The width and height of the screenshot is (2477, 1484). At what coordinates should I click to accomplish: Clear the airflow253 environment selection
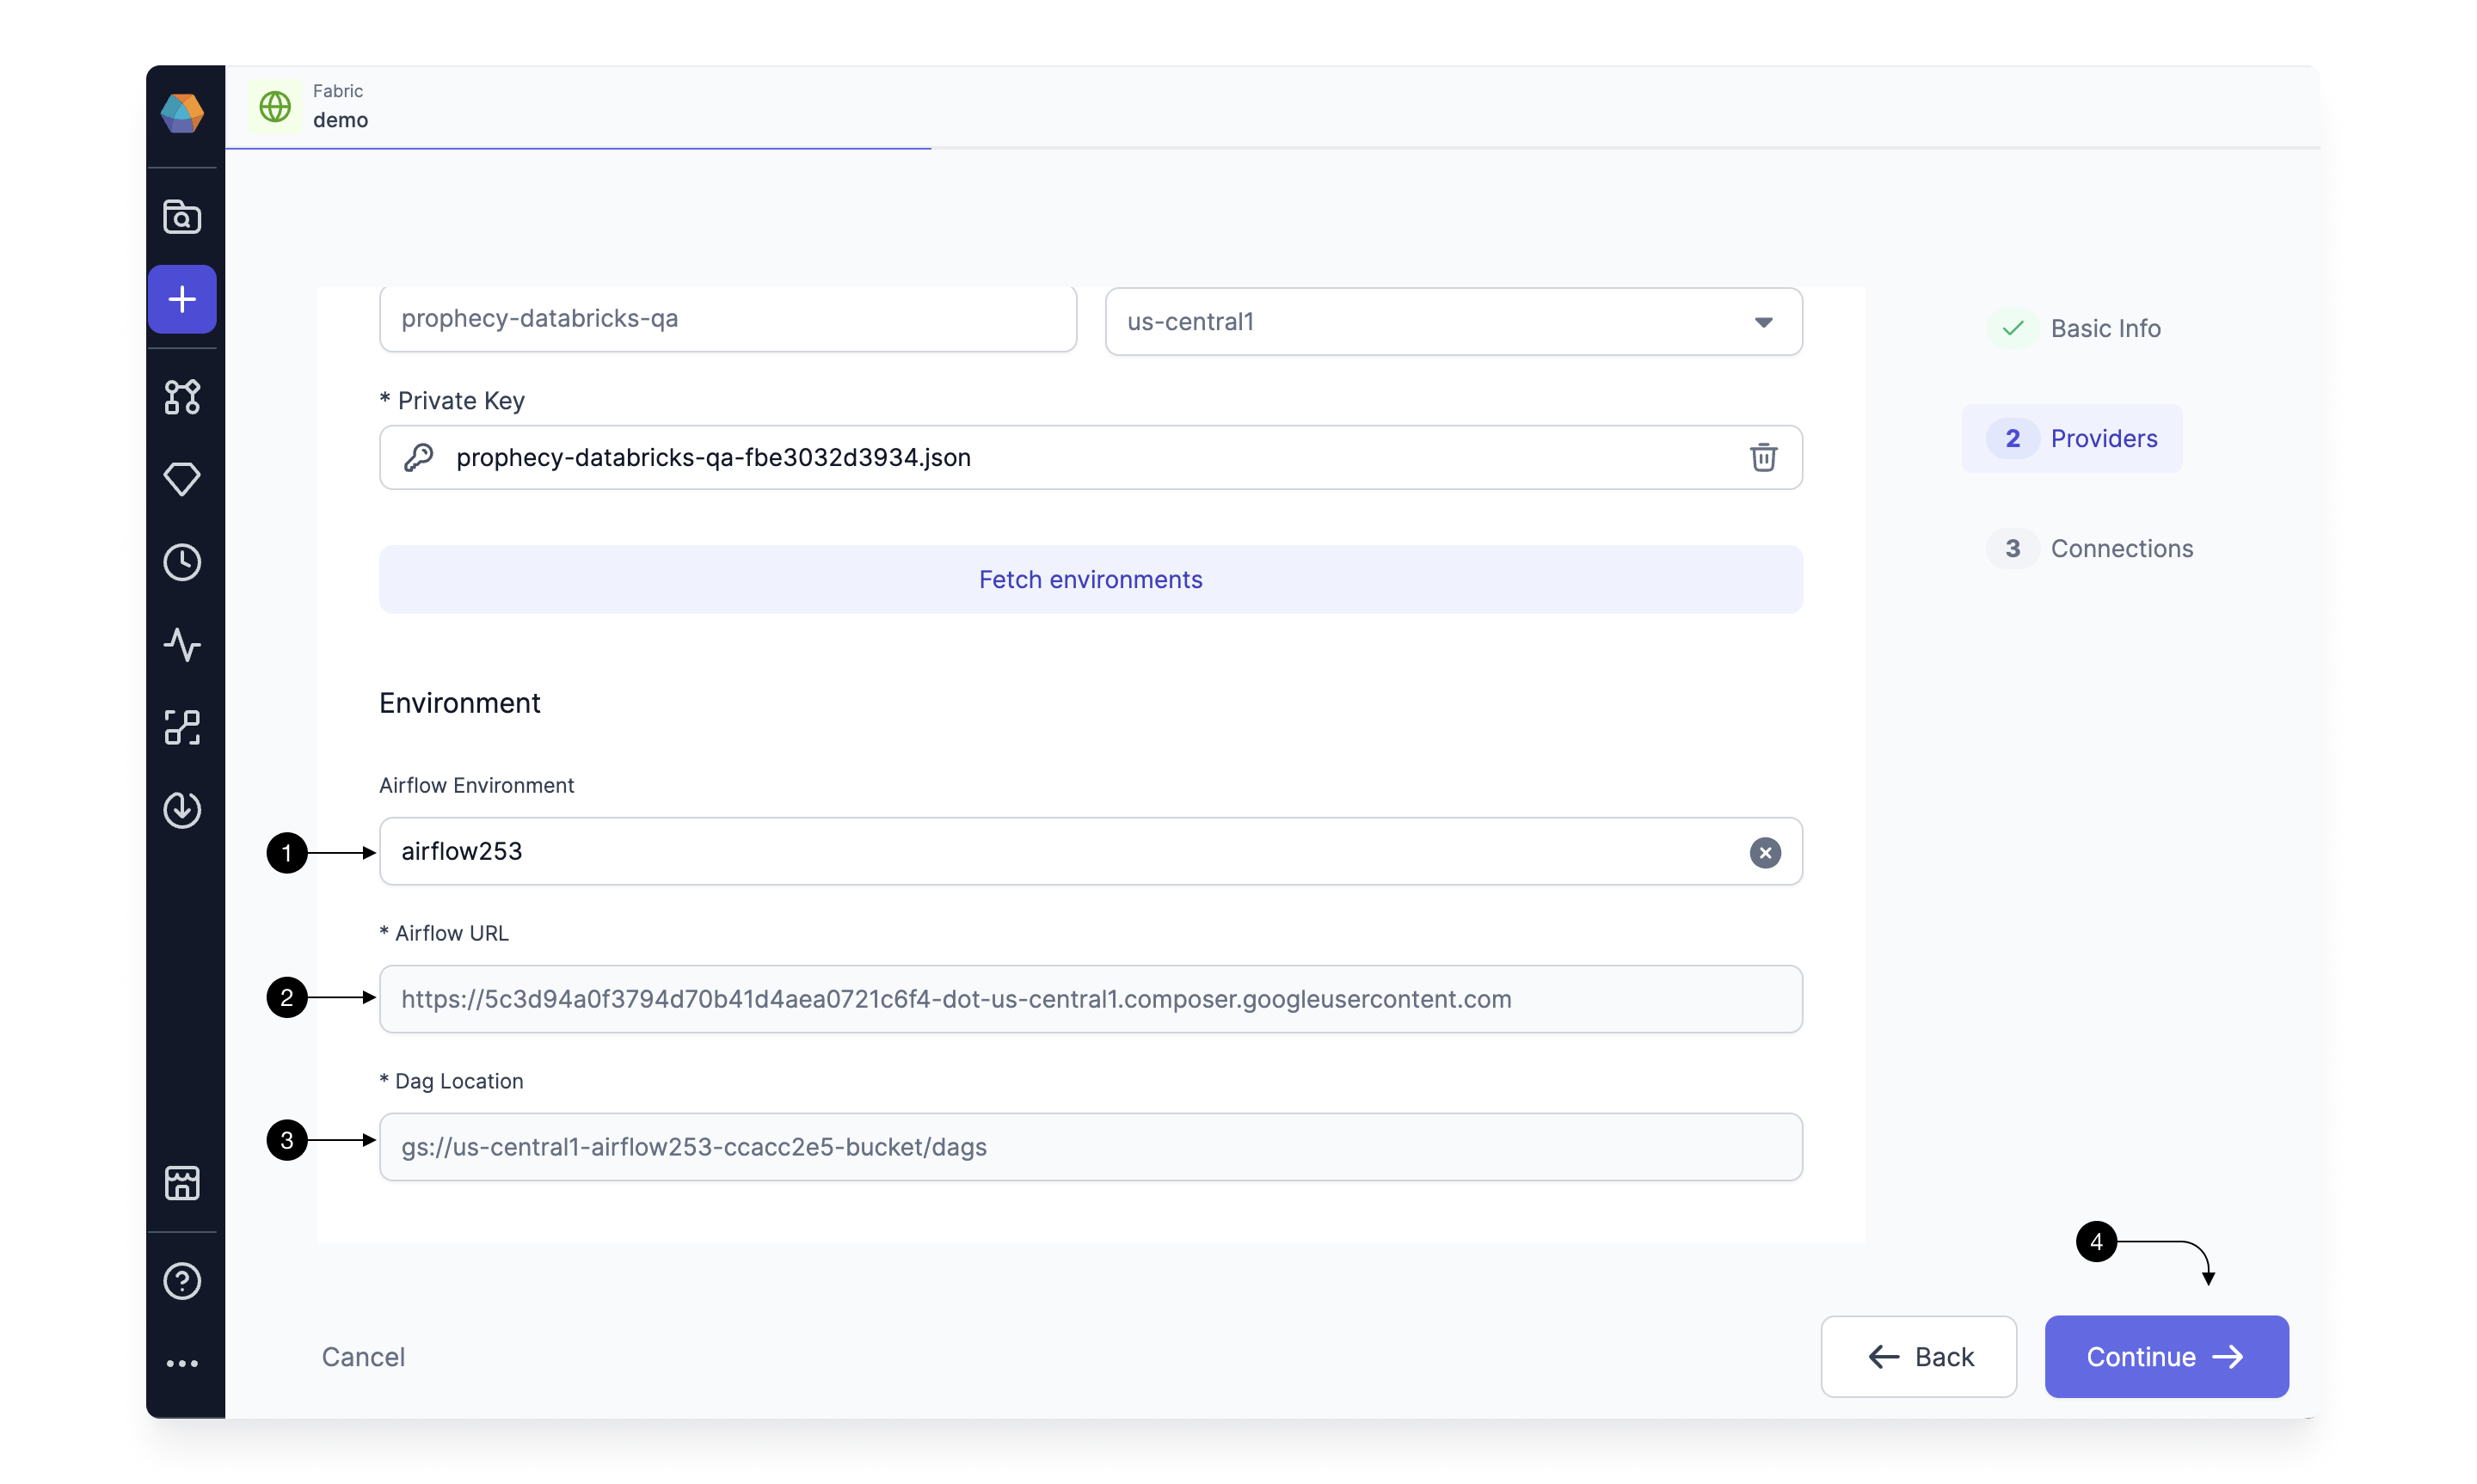(1765, 852)
